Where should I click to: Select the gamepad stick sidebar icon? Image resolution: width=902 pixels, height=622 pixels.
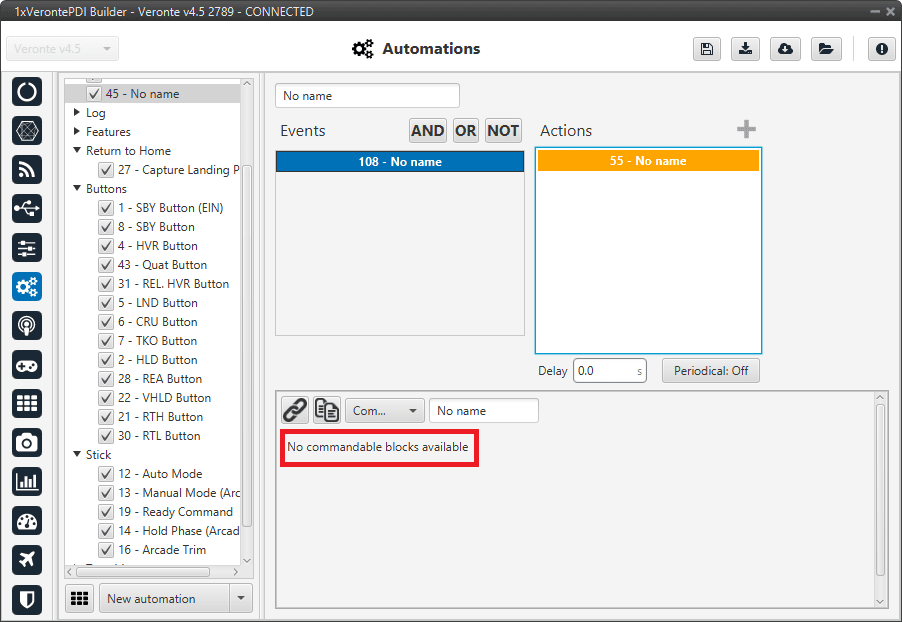click(x=27, y=364)
